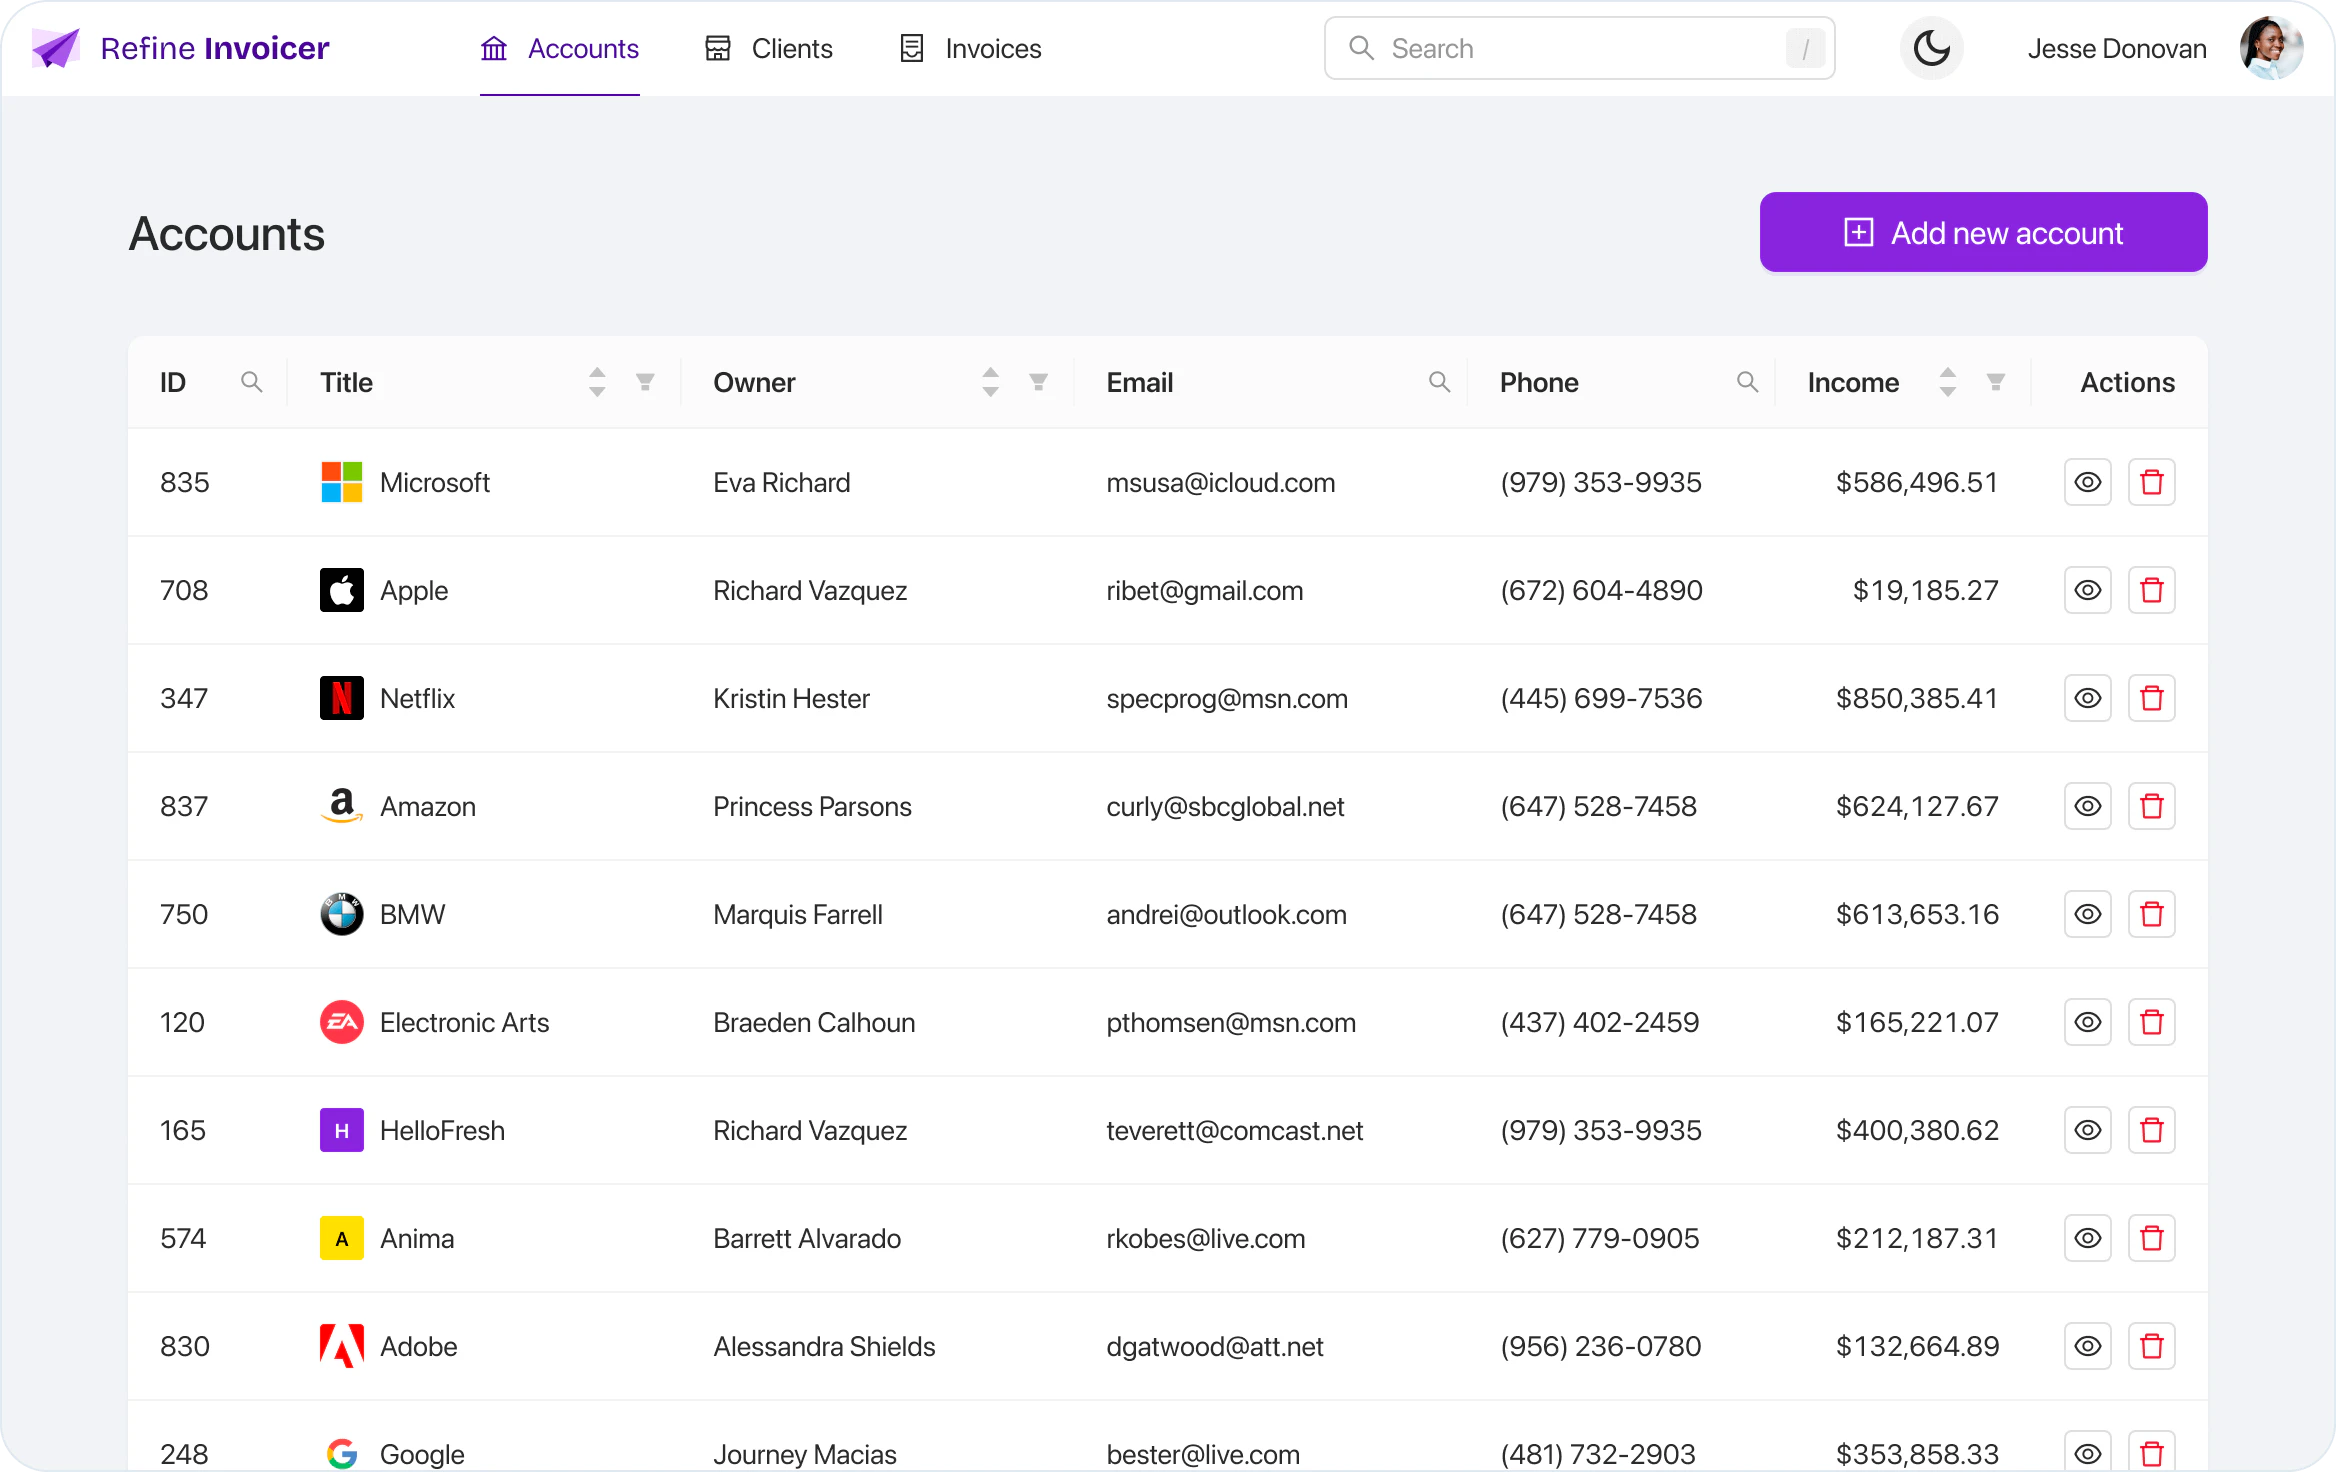
Task: Open the Income column filter
Action: (1996, 381)
